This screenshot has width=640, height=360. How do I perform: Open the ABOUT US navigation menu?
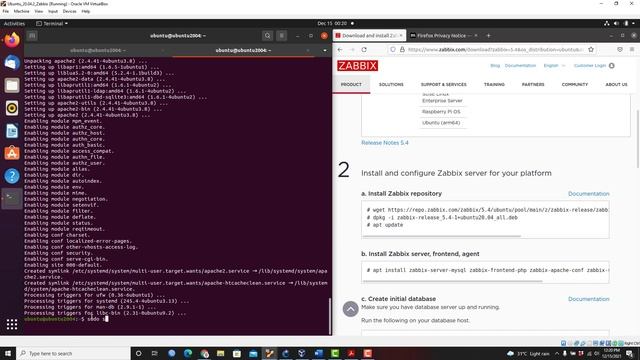point(616,84)
